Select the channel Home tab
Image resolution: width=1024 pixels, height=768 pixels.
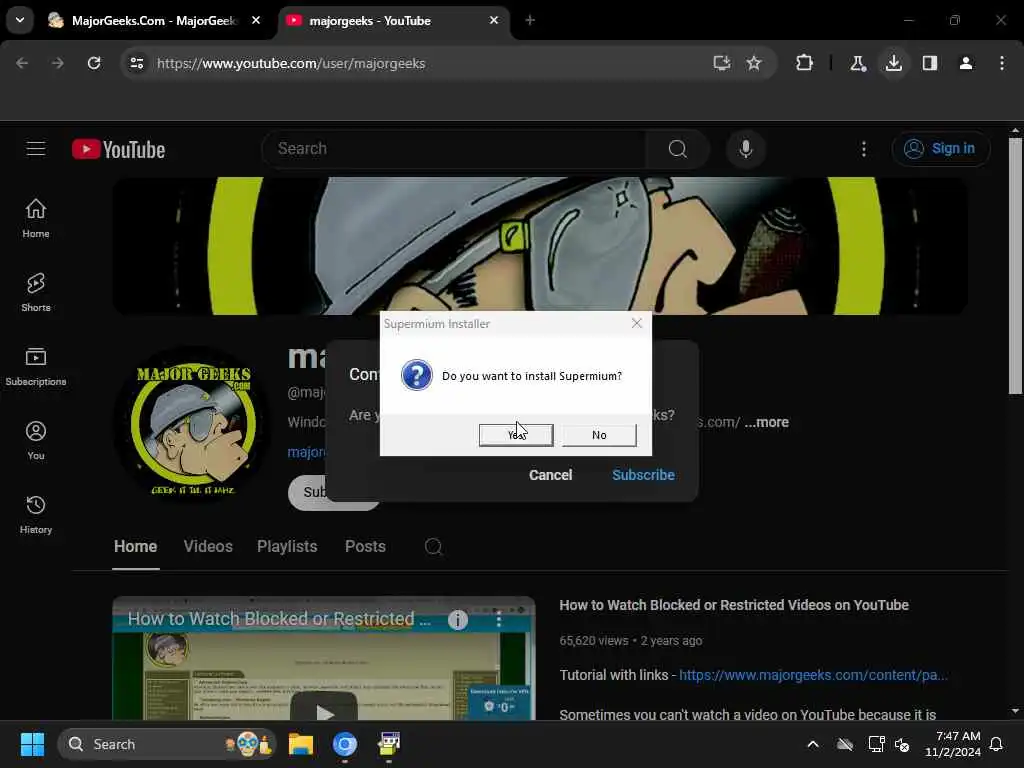click(x=135, y=547)
